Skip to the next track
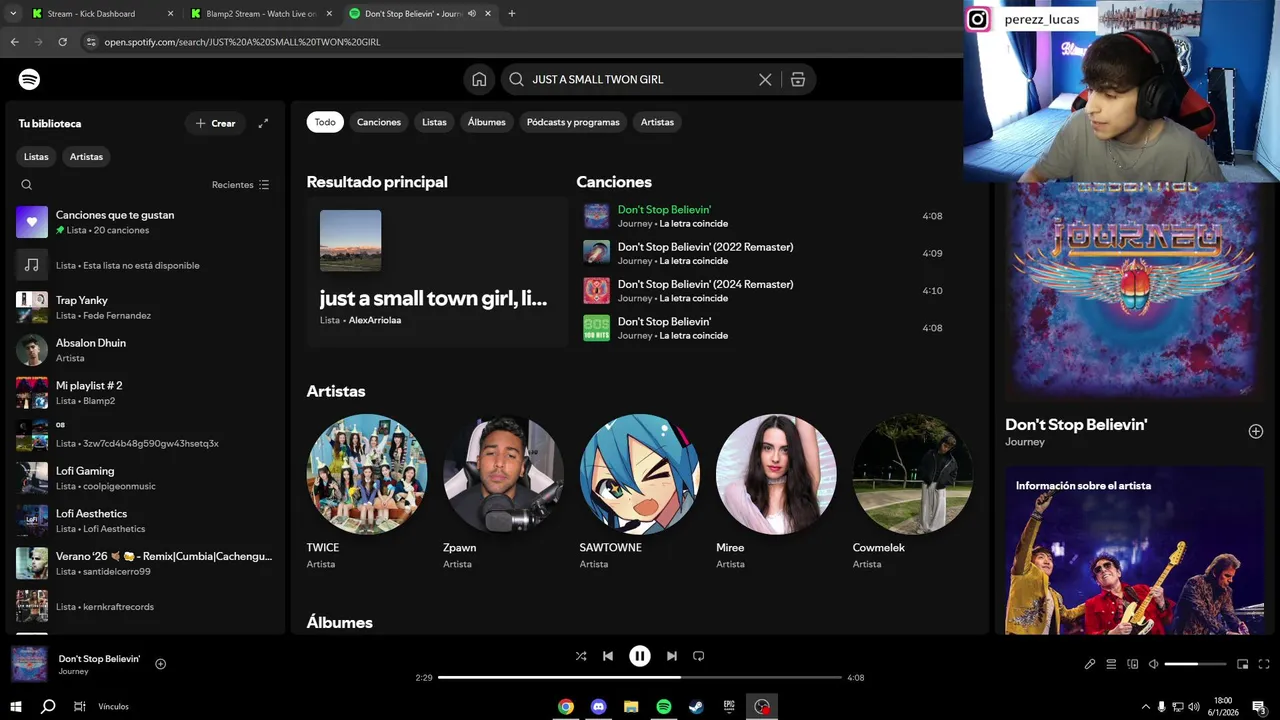Image resolution: width=1280 pixels, height=720 pixels. (x=672, y=656)
